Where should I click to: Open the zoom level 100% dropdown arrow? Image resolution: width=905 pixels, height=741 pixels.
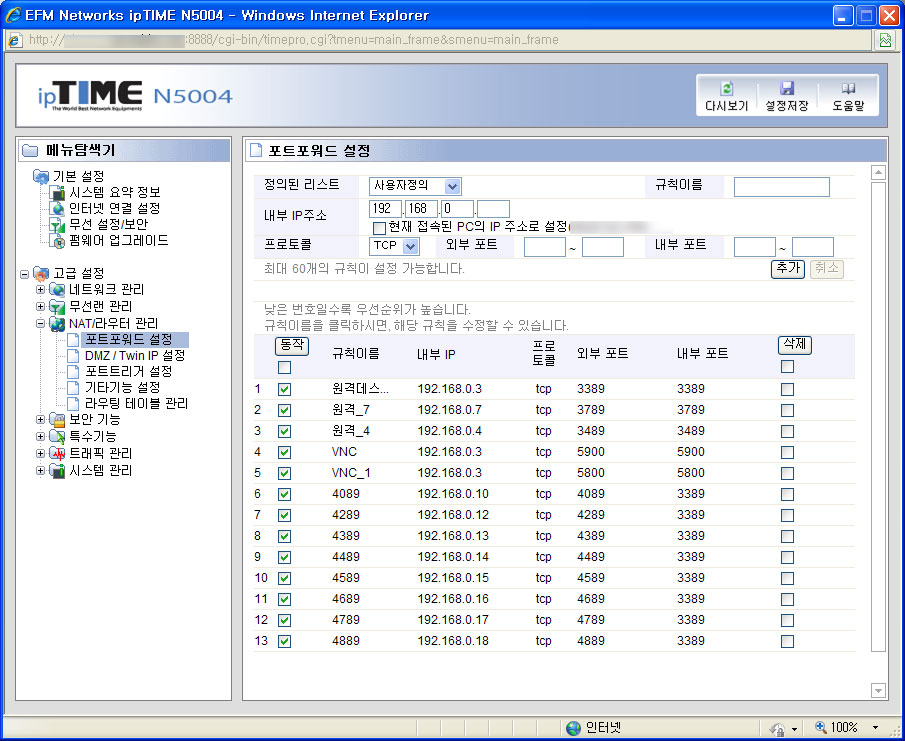876,728
